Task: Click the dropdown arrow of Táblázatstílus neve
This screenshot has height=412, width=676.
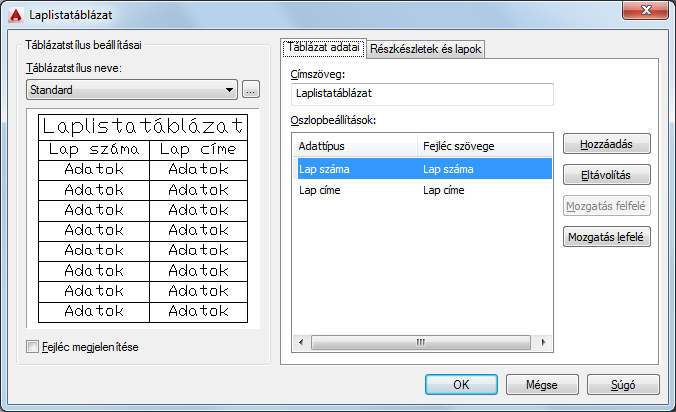Action: 229,90
